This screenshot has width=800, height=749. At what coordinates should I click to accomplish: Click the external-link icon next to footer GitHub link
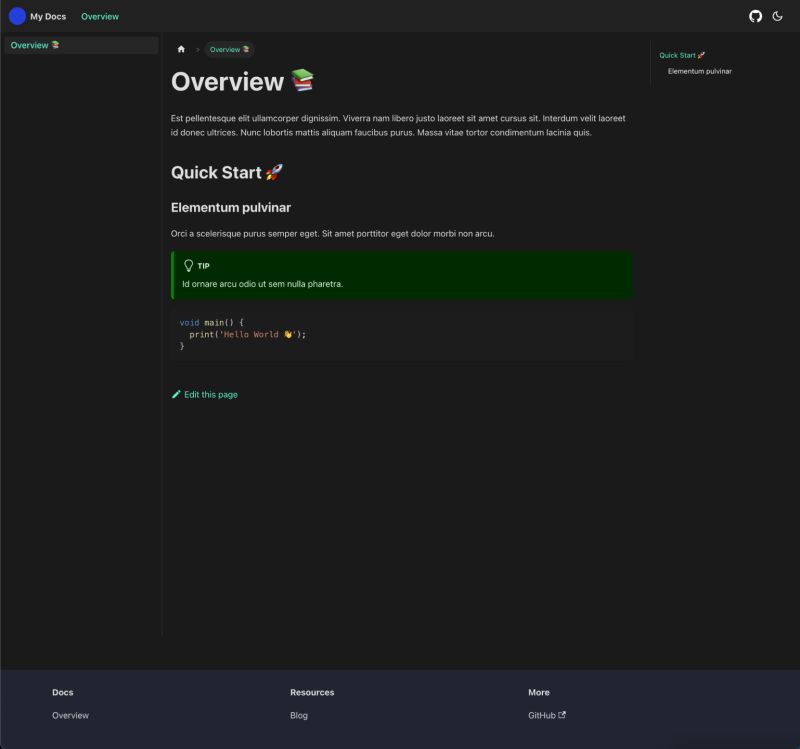(564, 715)
